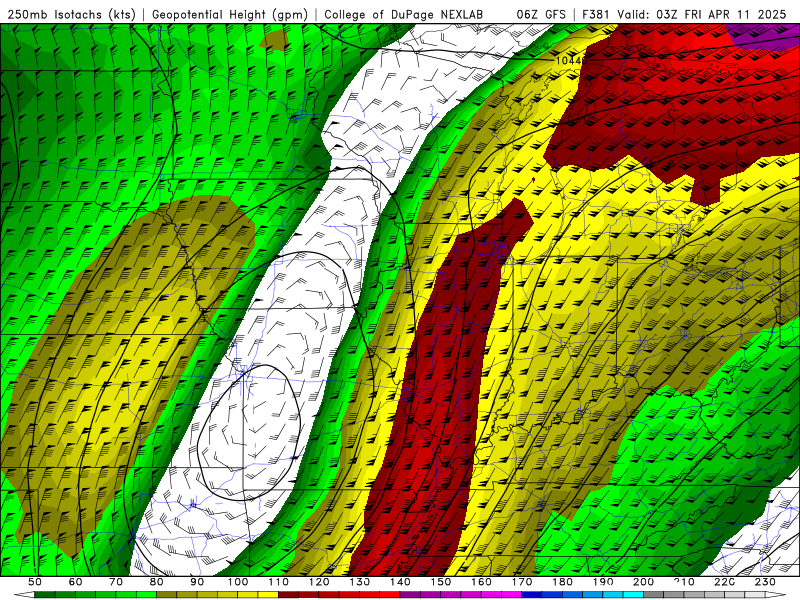Click the '200' legend value
The height and width of the screenshot is (600, 800).
click(644, 582)
